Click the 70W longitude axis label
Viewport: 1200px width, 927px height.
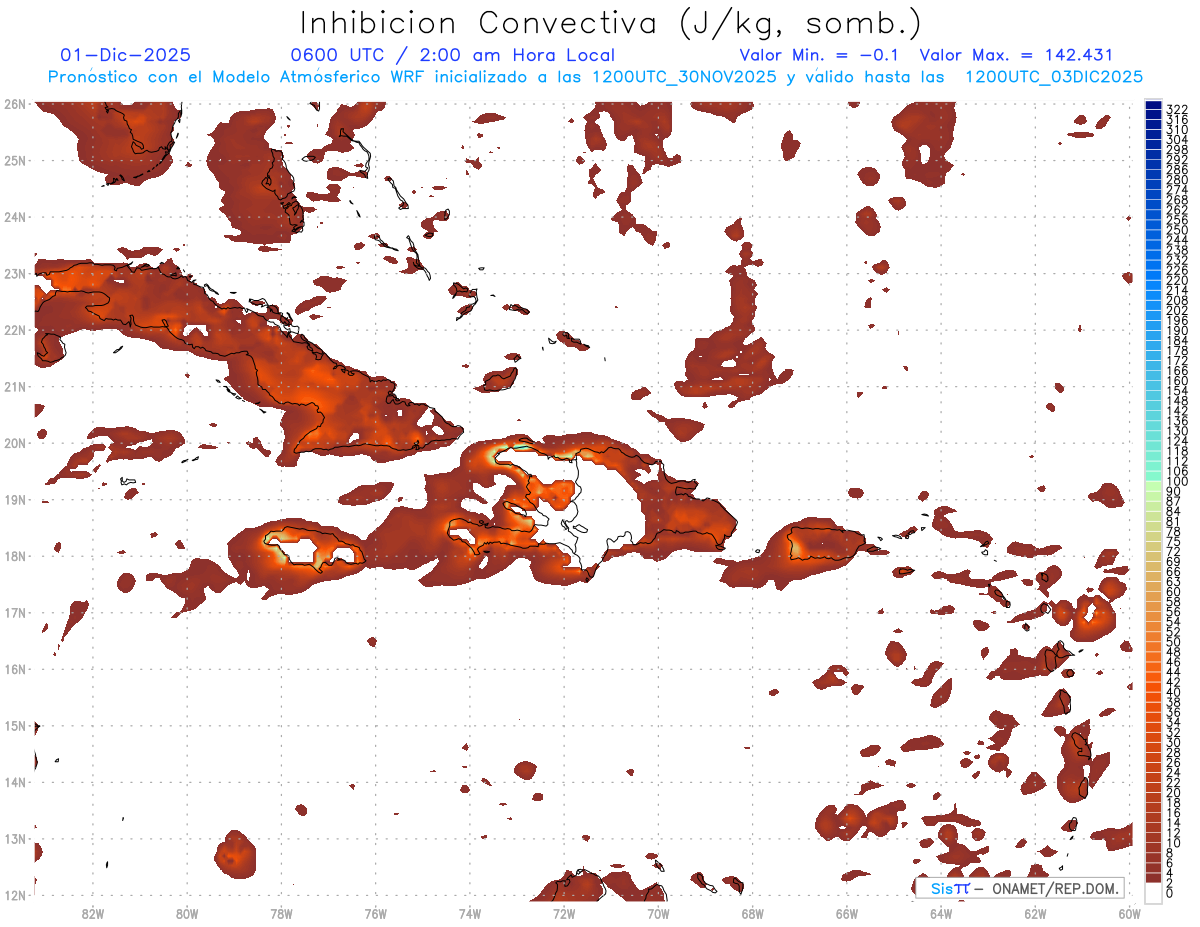(658, 912)
